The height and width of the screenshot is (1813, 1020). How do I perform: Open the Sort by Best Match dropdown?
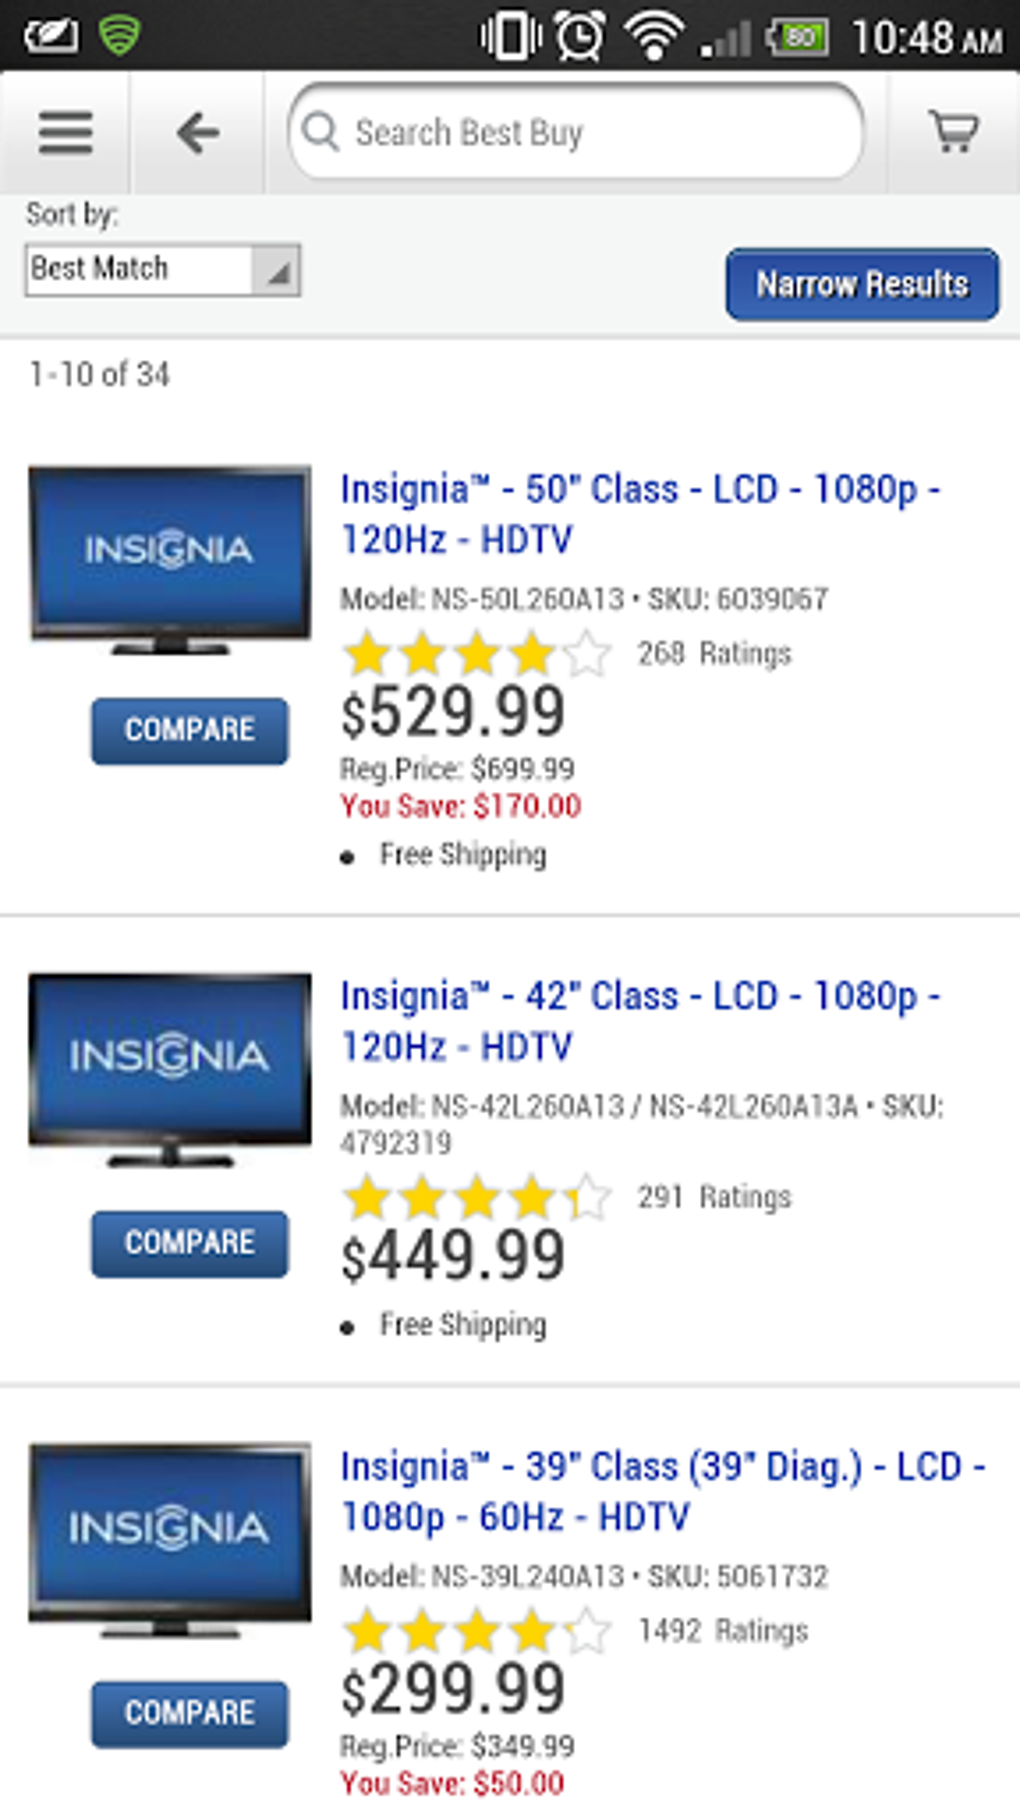coord(162,270)
